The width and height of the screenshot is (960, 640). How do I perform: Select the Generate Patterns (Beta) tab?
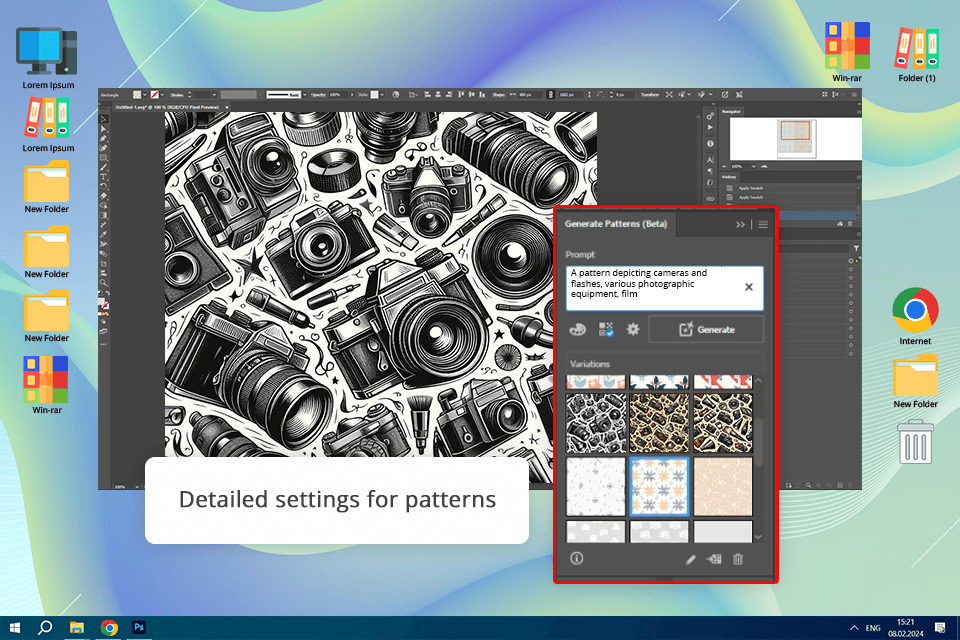click(616, 224)
